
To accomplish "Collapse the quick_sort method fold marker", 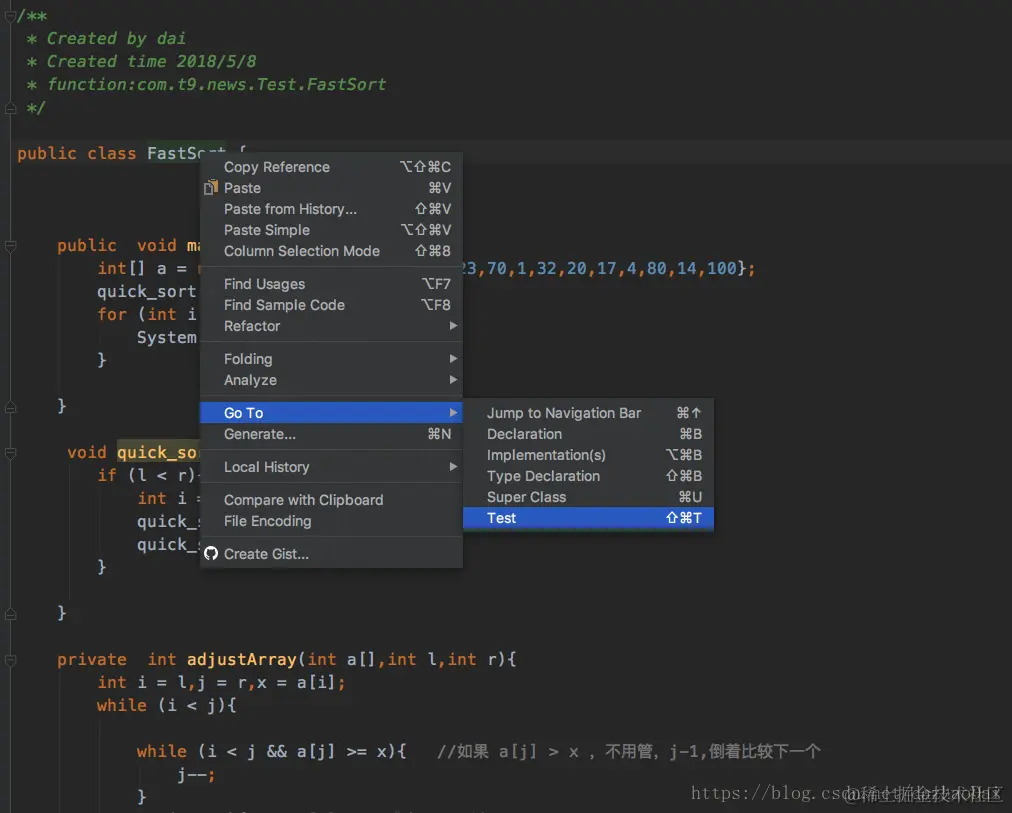I will (x=10, y=453).
